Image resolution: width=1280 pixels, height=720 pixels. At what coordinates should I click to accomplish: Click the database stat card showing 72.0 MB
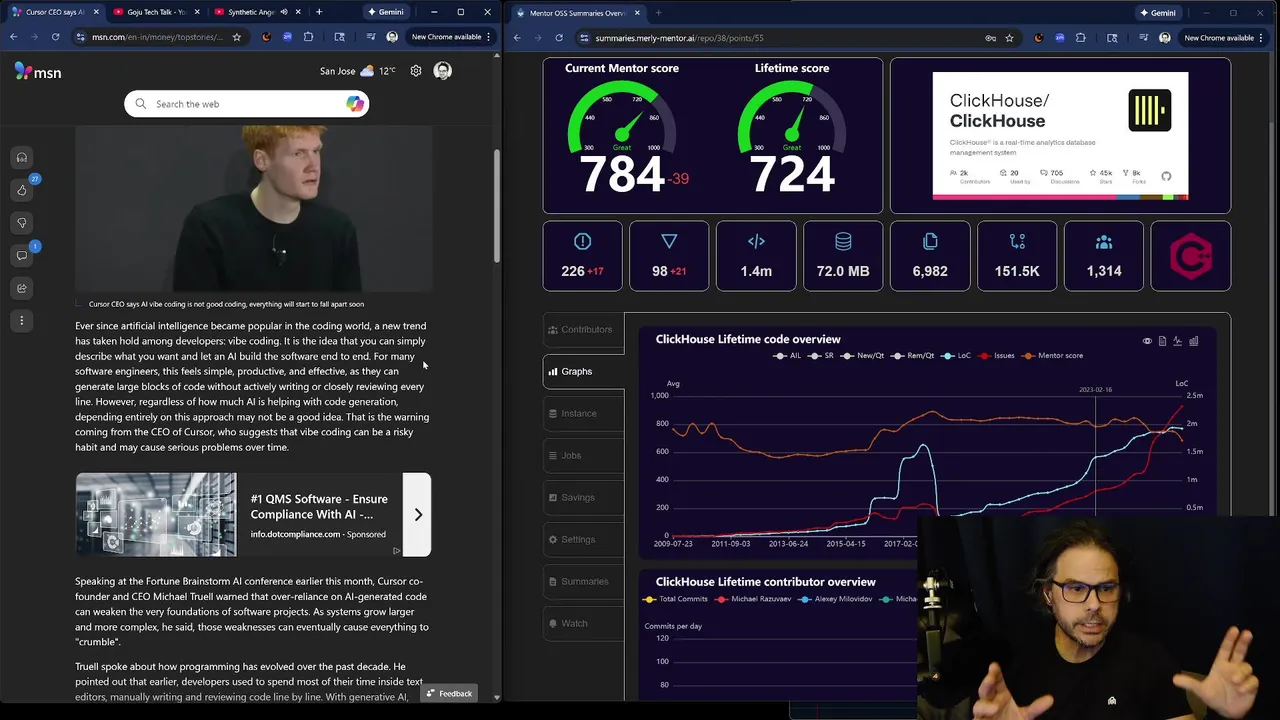[843, 256]
